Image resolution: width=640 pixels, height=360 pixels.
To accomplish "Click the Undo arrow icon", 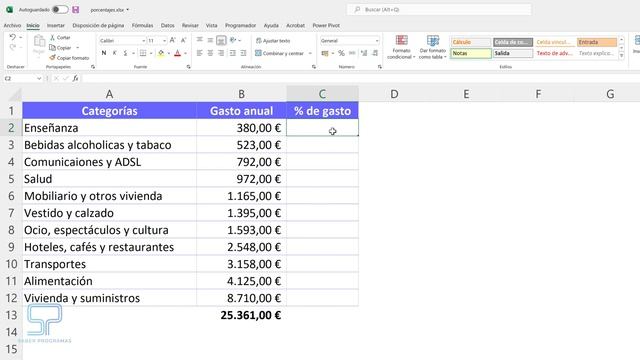I will (13, 37).
